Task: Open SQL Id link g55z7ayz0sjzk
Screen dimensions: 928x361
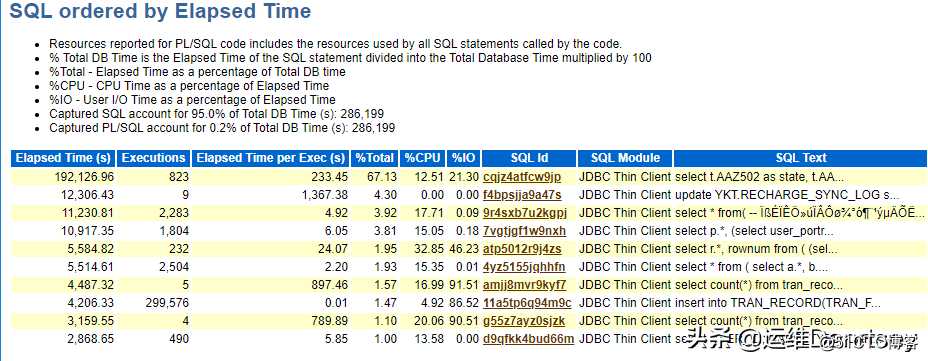Action: pyautogui.click(x=524, y=321)
